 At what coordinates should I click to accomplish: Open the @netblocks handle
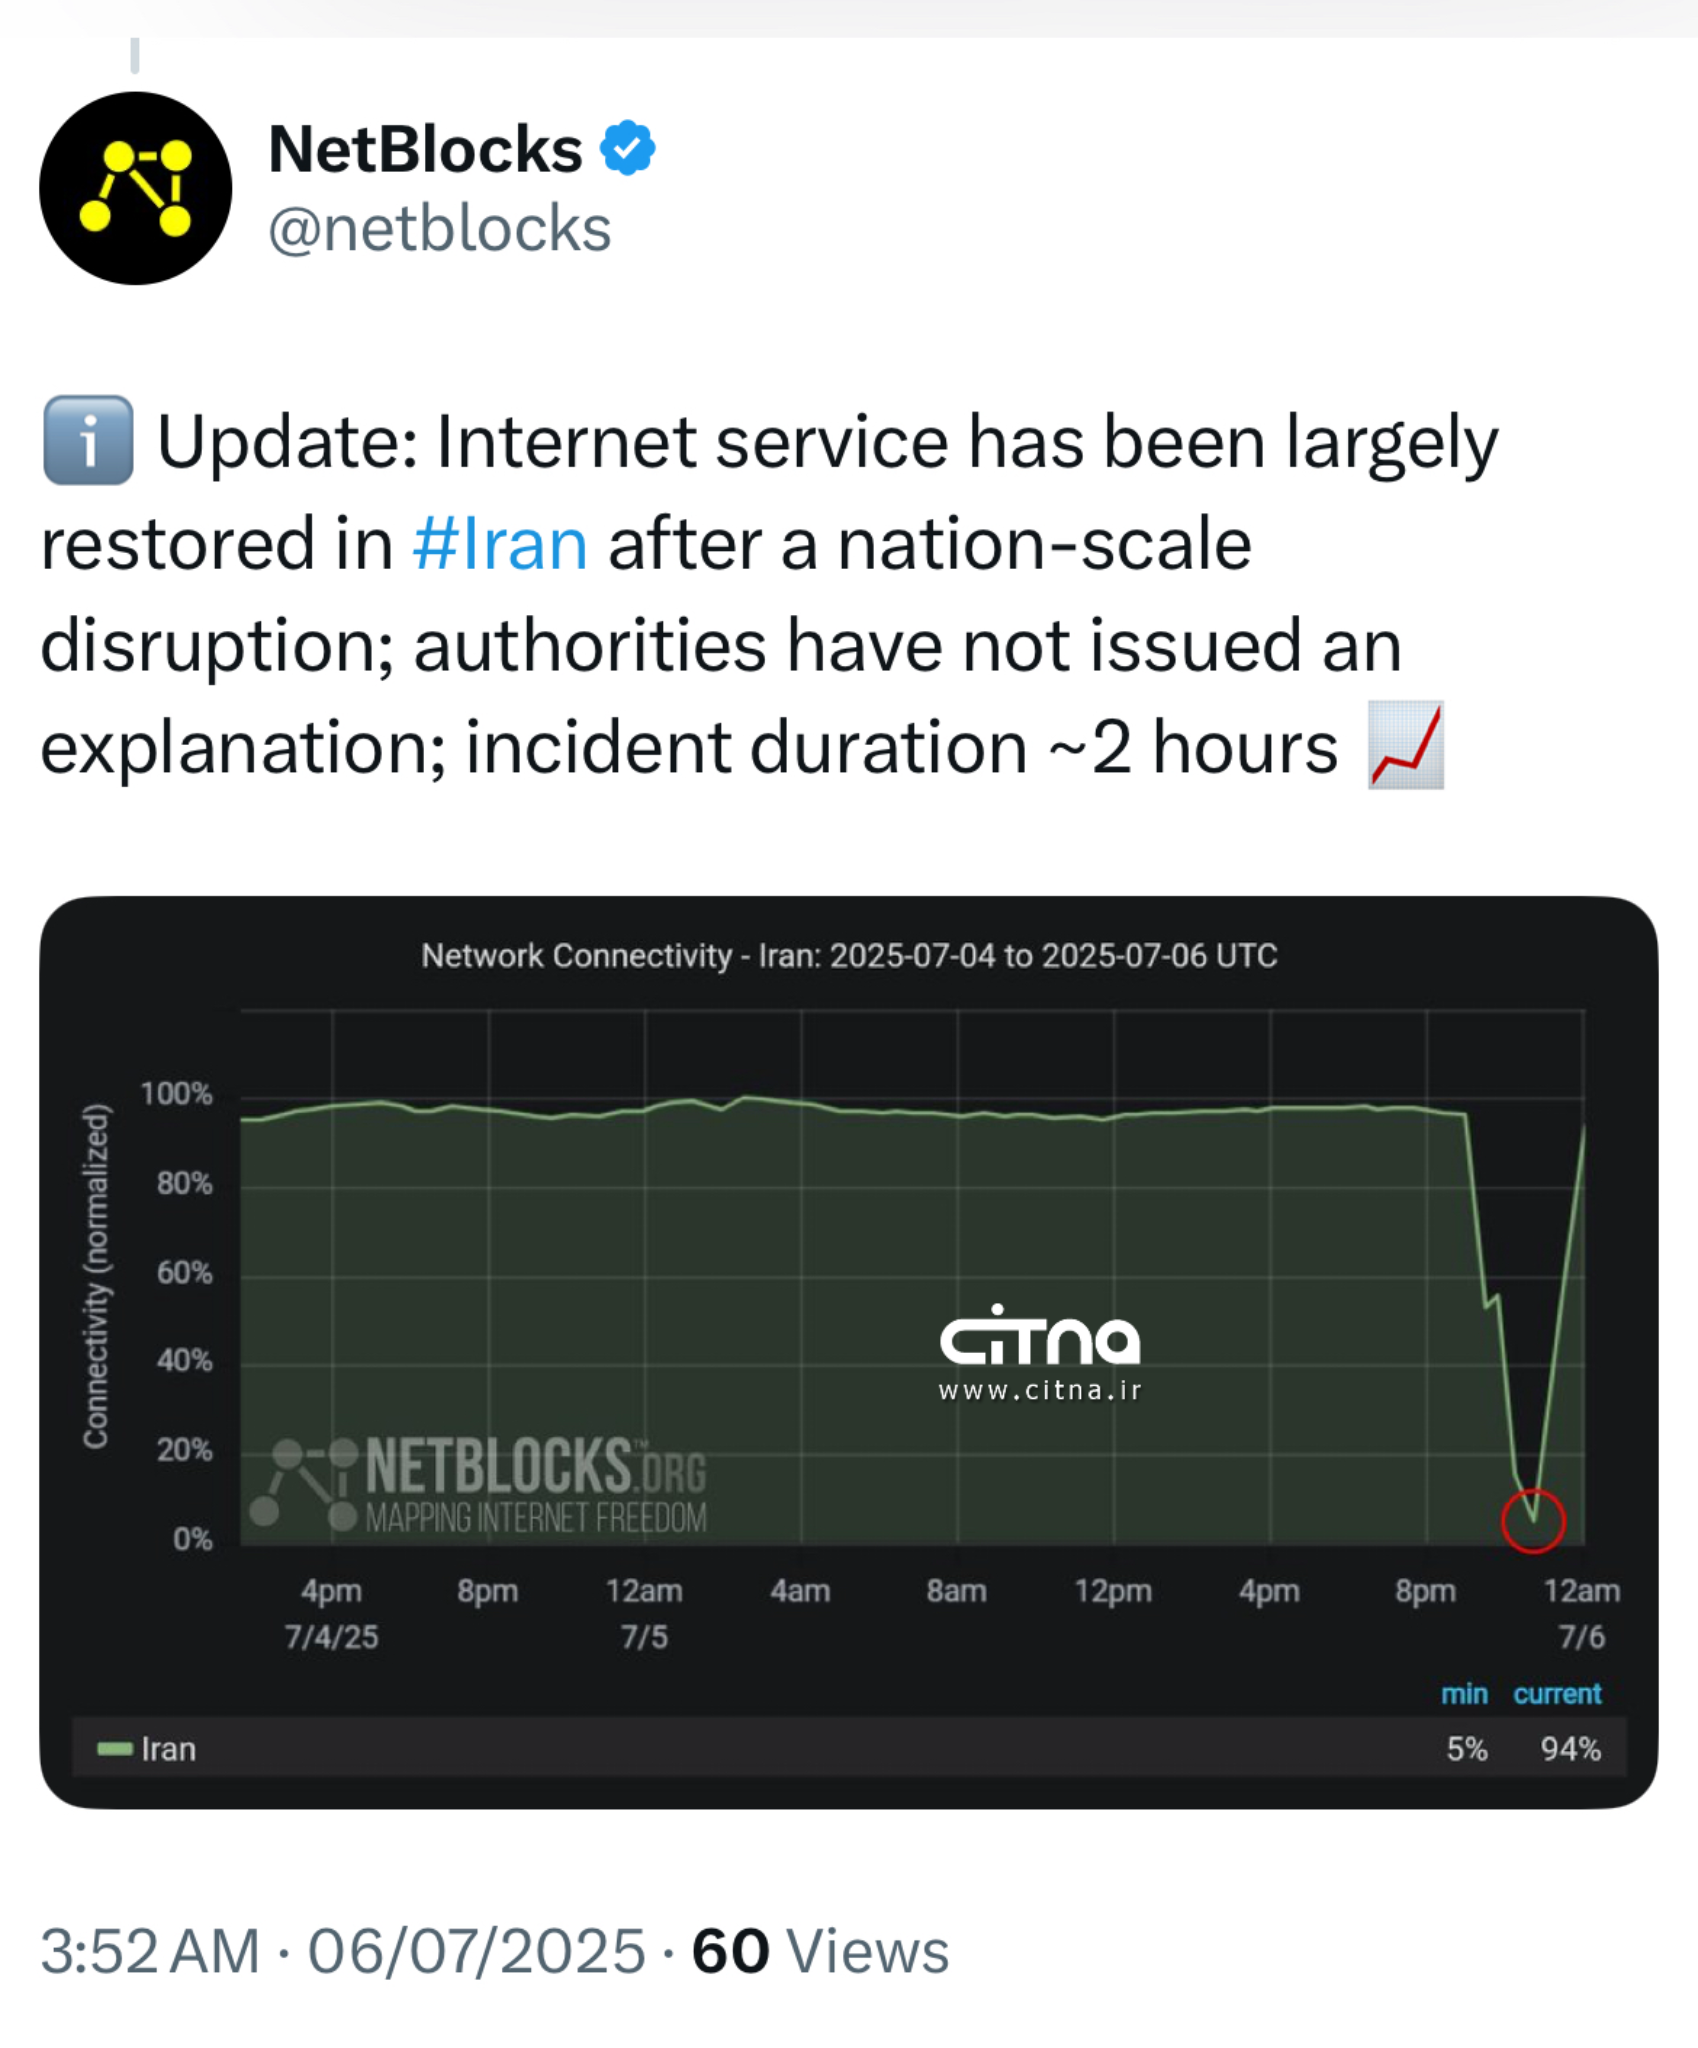439,229
